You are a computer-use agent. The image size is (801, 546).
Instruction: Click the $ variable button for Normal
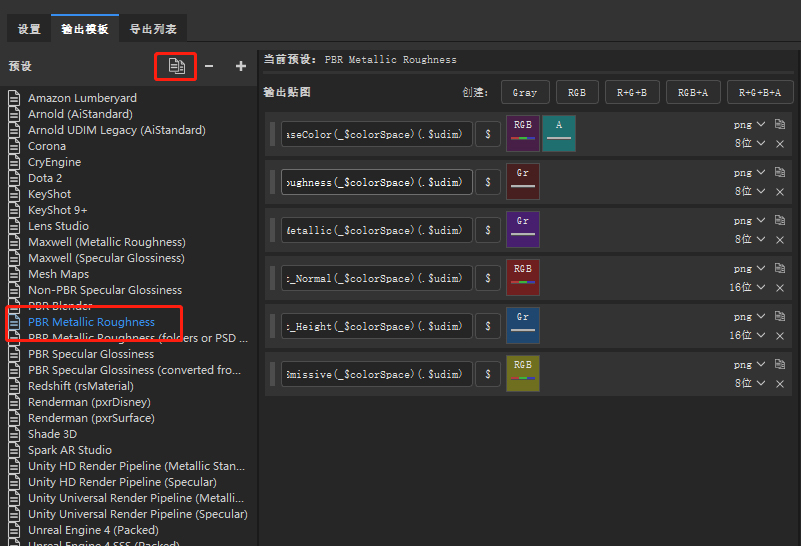pyautogui.click(x=488, y=278)
